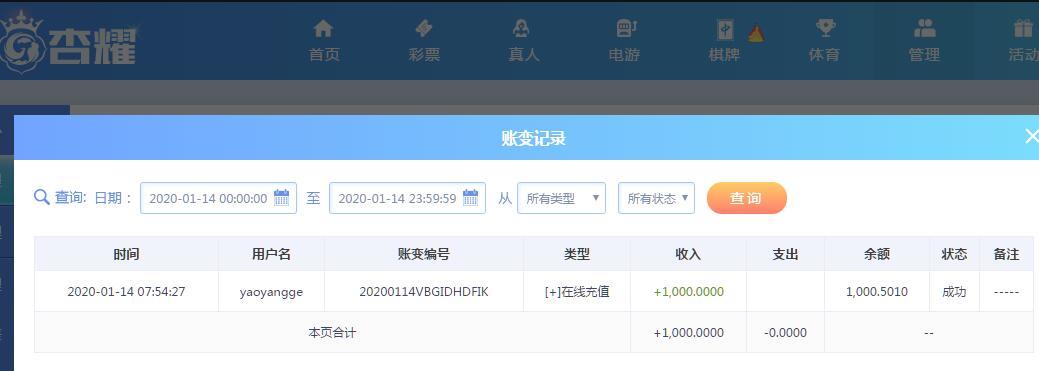The height and width of the screenshot is (371, 1039).
Task: Click the orange 查询 button
Action: (747, 198)
